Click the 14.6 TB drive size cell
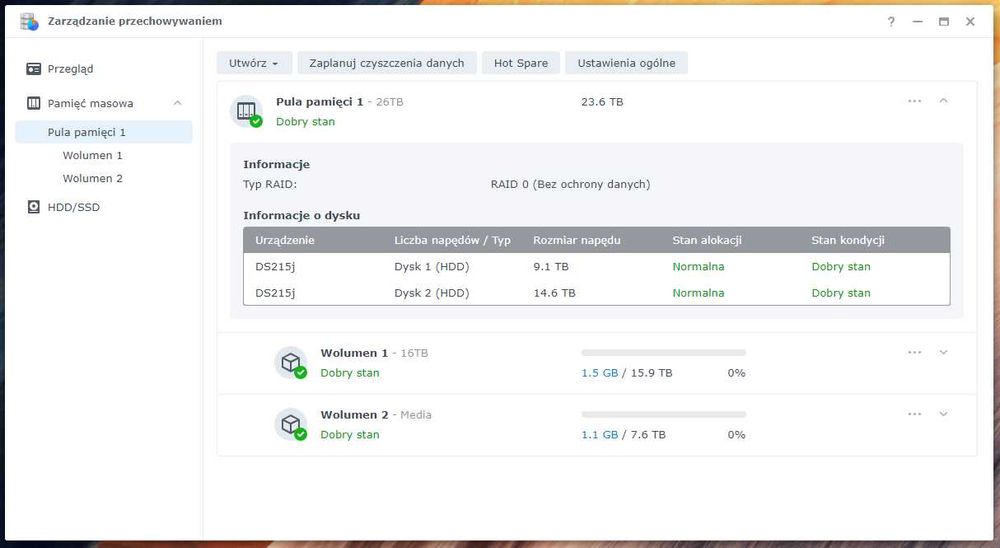Image resolution: width=1000 pixels, height=548 pixels. [554, 293]
